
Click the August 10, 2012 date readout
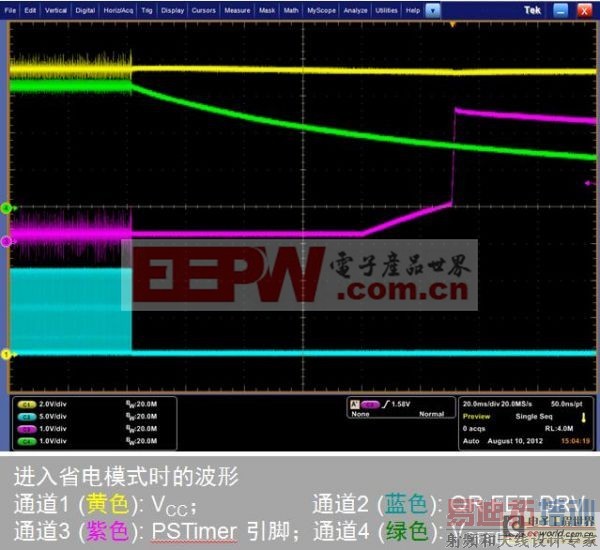coord(515,441)
